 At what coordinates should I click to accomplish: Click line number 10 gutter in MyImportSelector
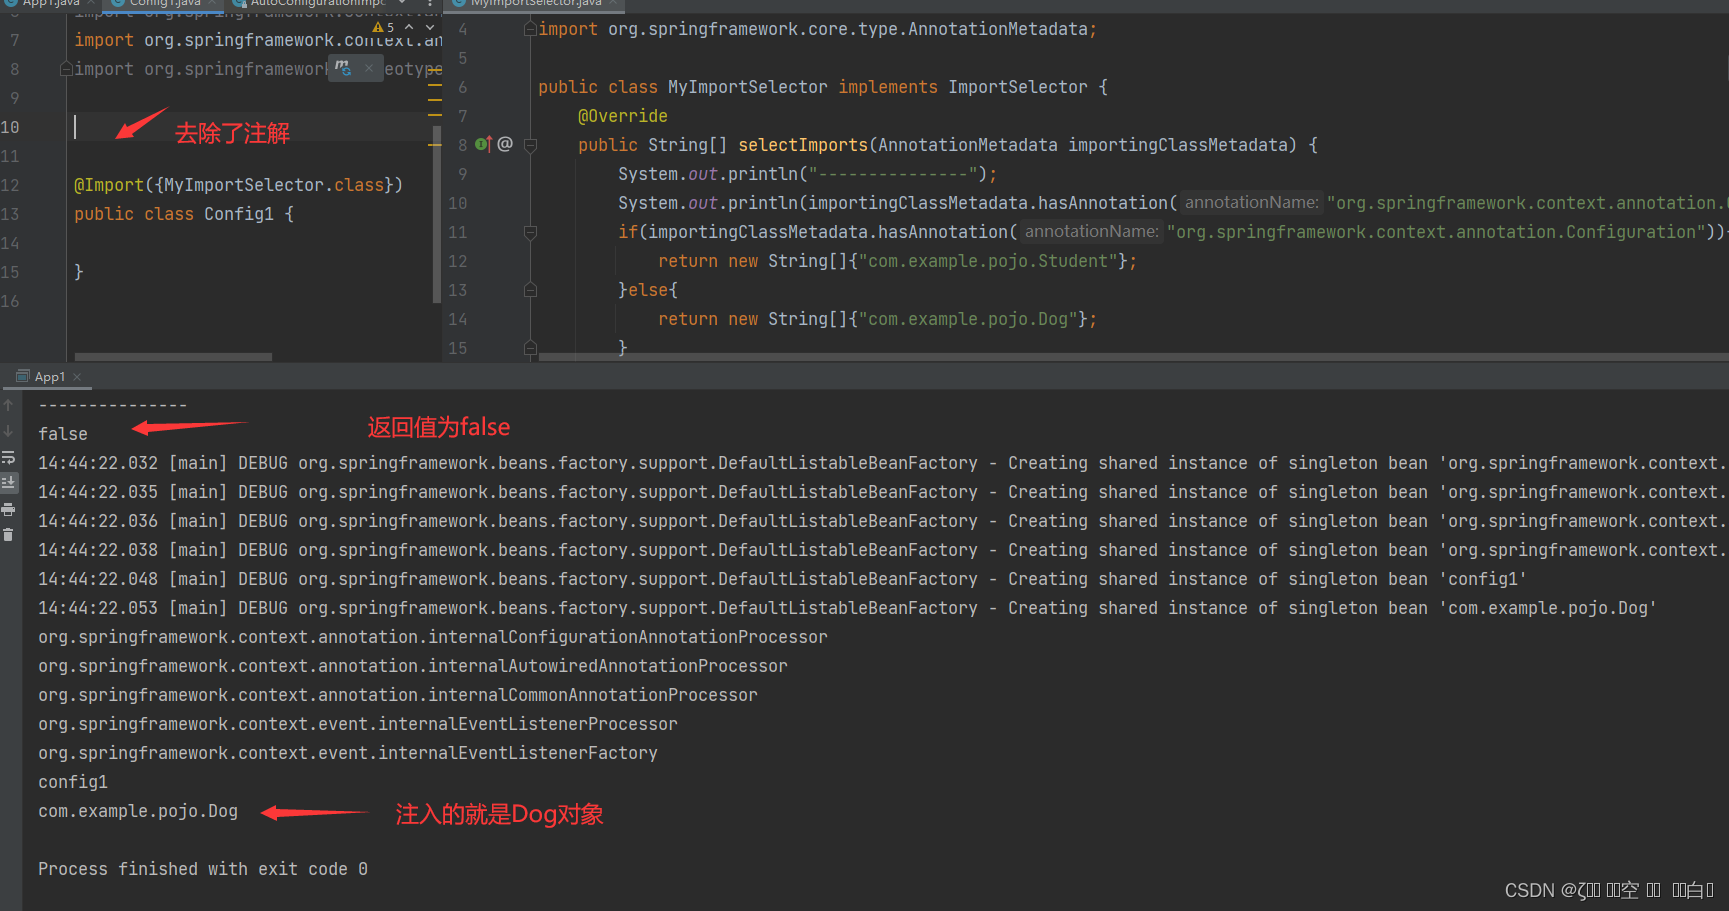(457, 203)
